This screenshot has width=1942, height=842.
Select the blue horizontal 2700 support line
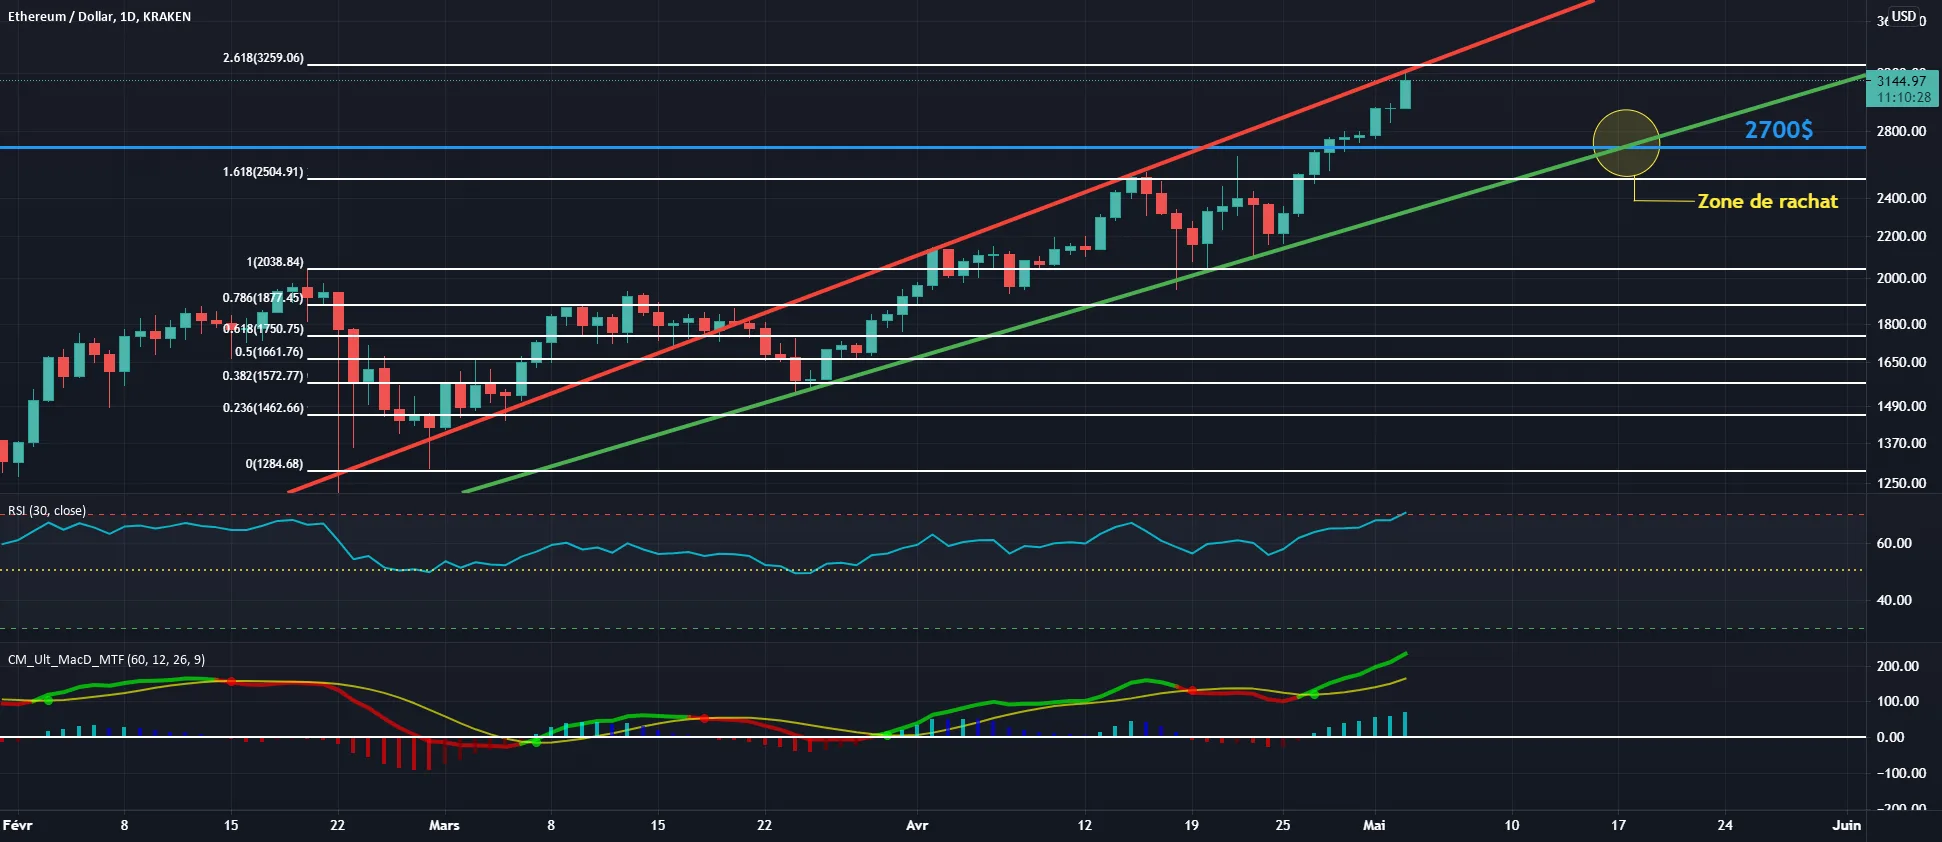(933, 147)
